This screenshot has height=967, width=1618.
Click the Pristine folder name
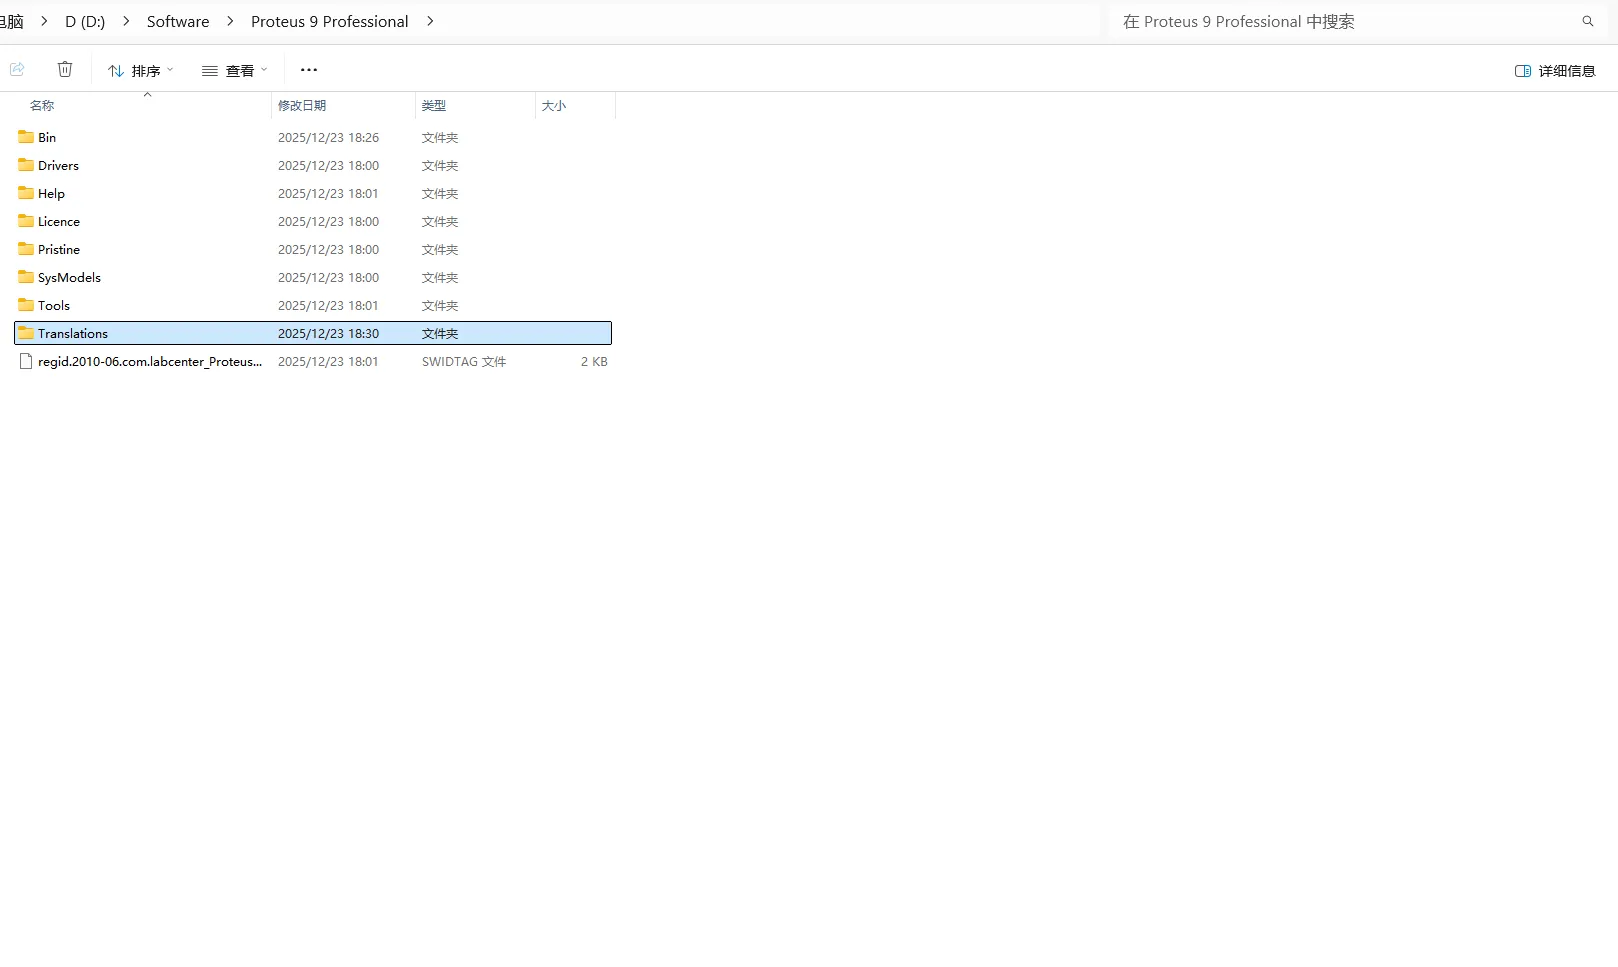click(x=59, y=250)
